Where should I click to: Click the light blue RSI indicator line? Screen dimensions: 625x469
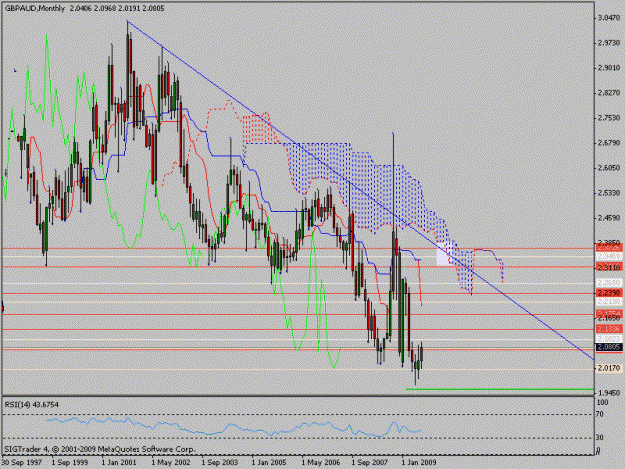[233, 427]
